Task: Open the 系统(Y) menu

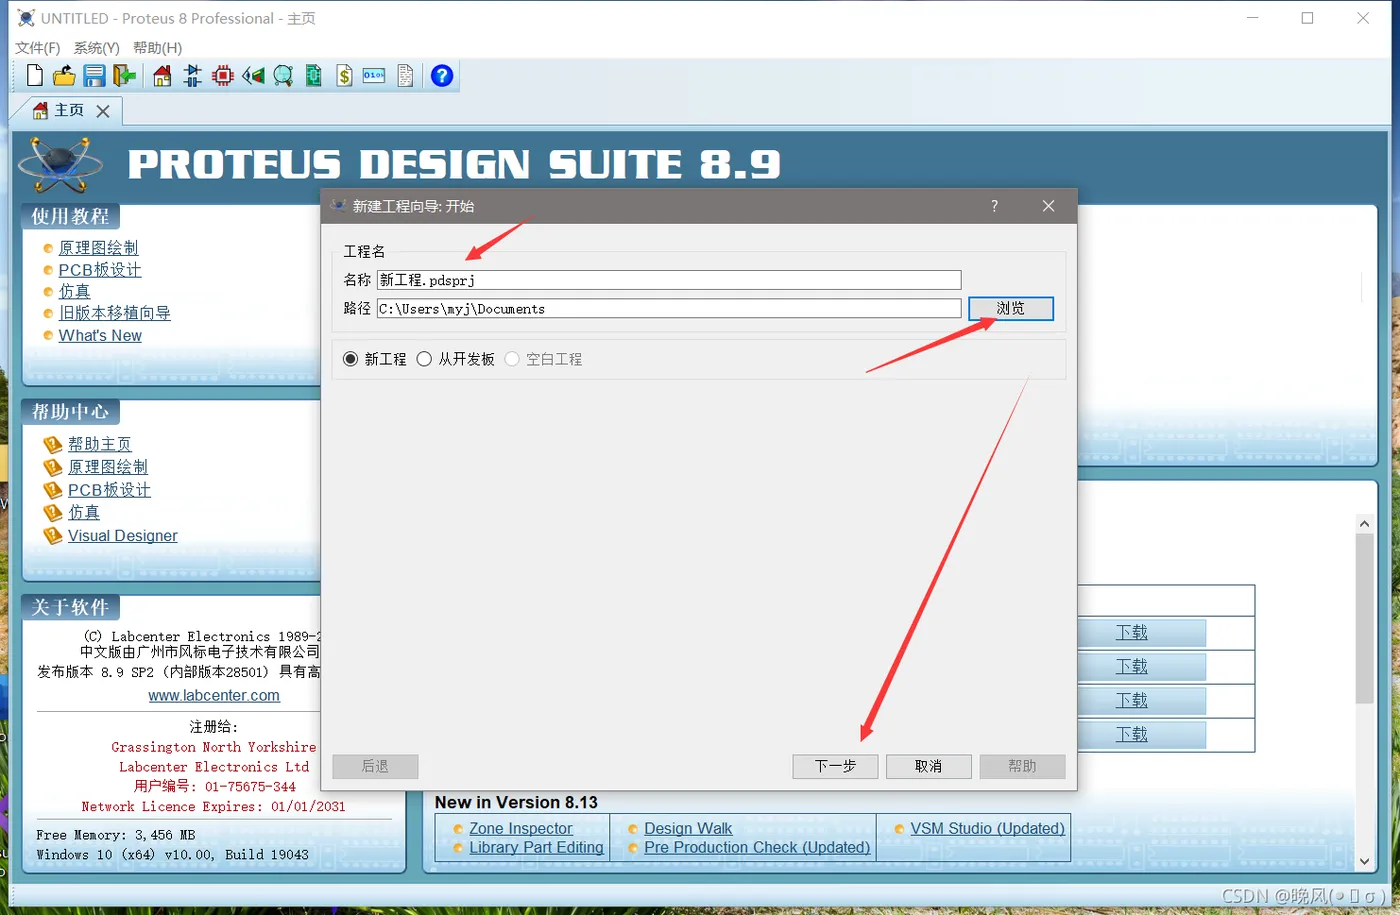Action: tap(96, 48)
